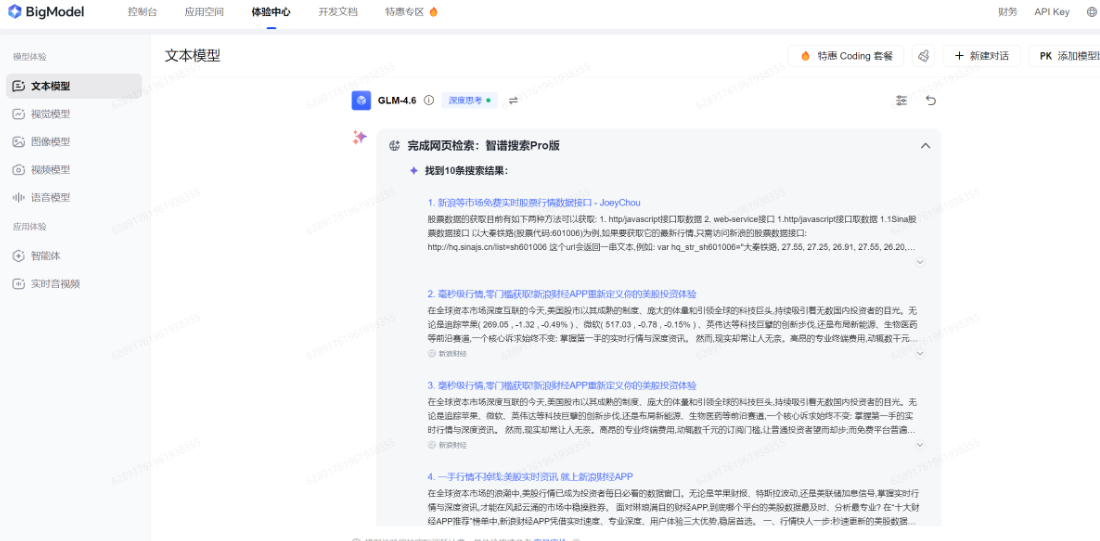Click info icon next to GLM-4.6
1100x541 pixels.
pyautogui.click(x=429, y=100)
